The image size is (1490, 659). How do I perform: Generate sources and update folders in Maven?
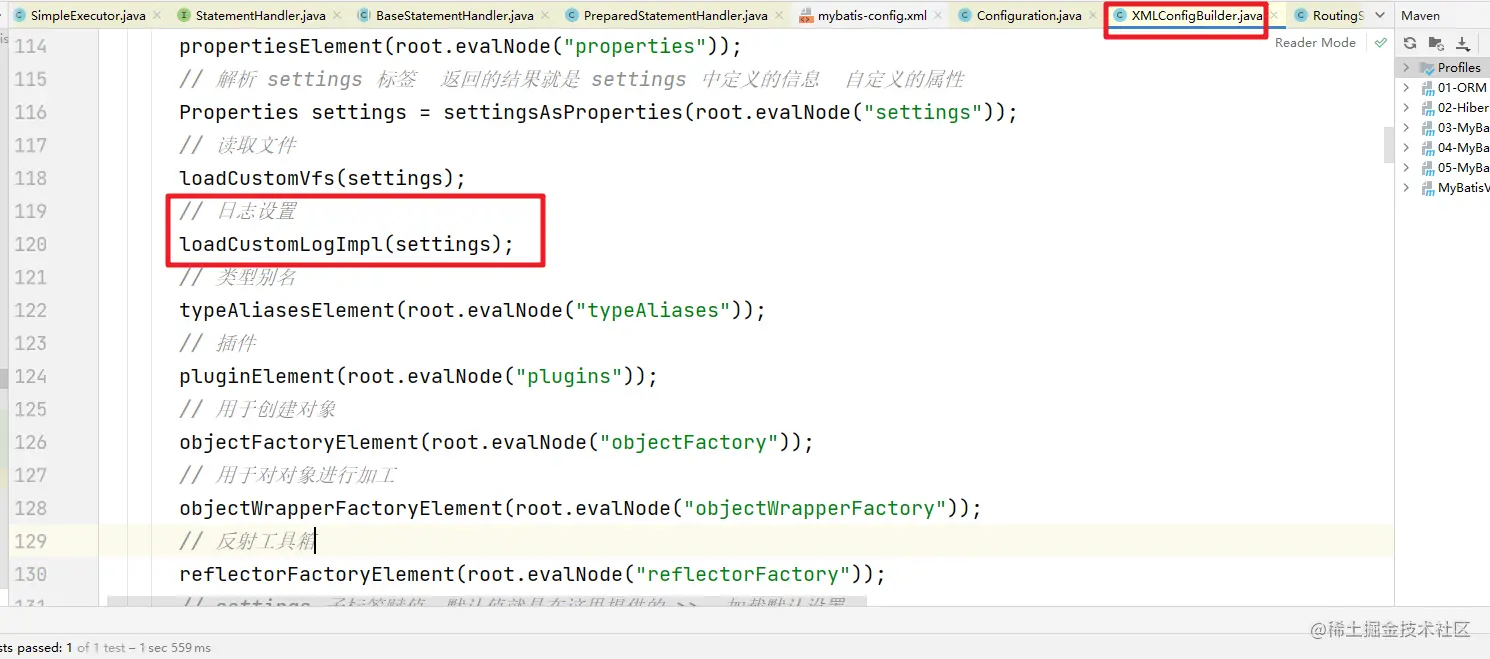[1436, 43]
